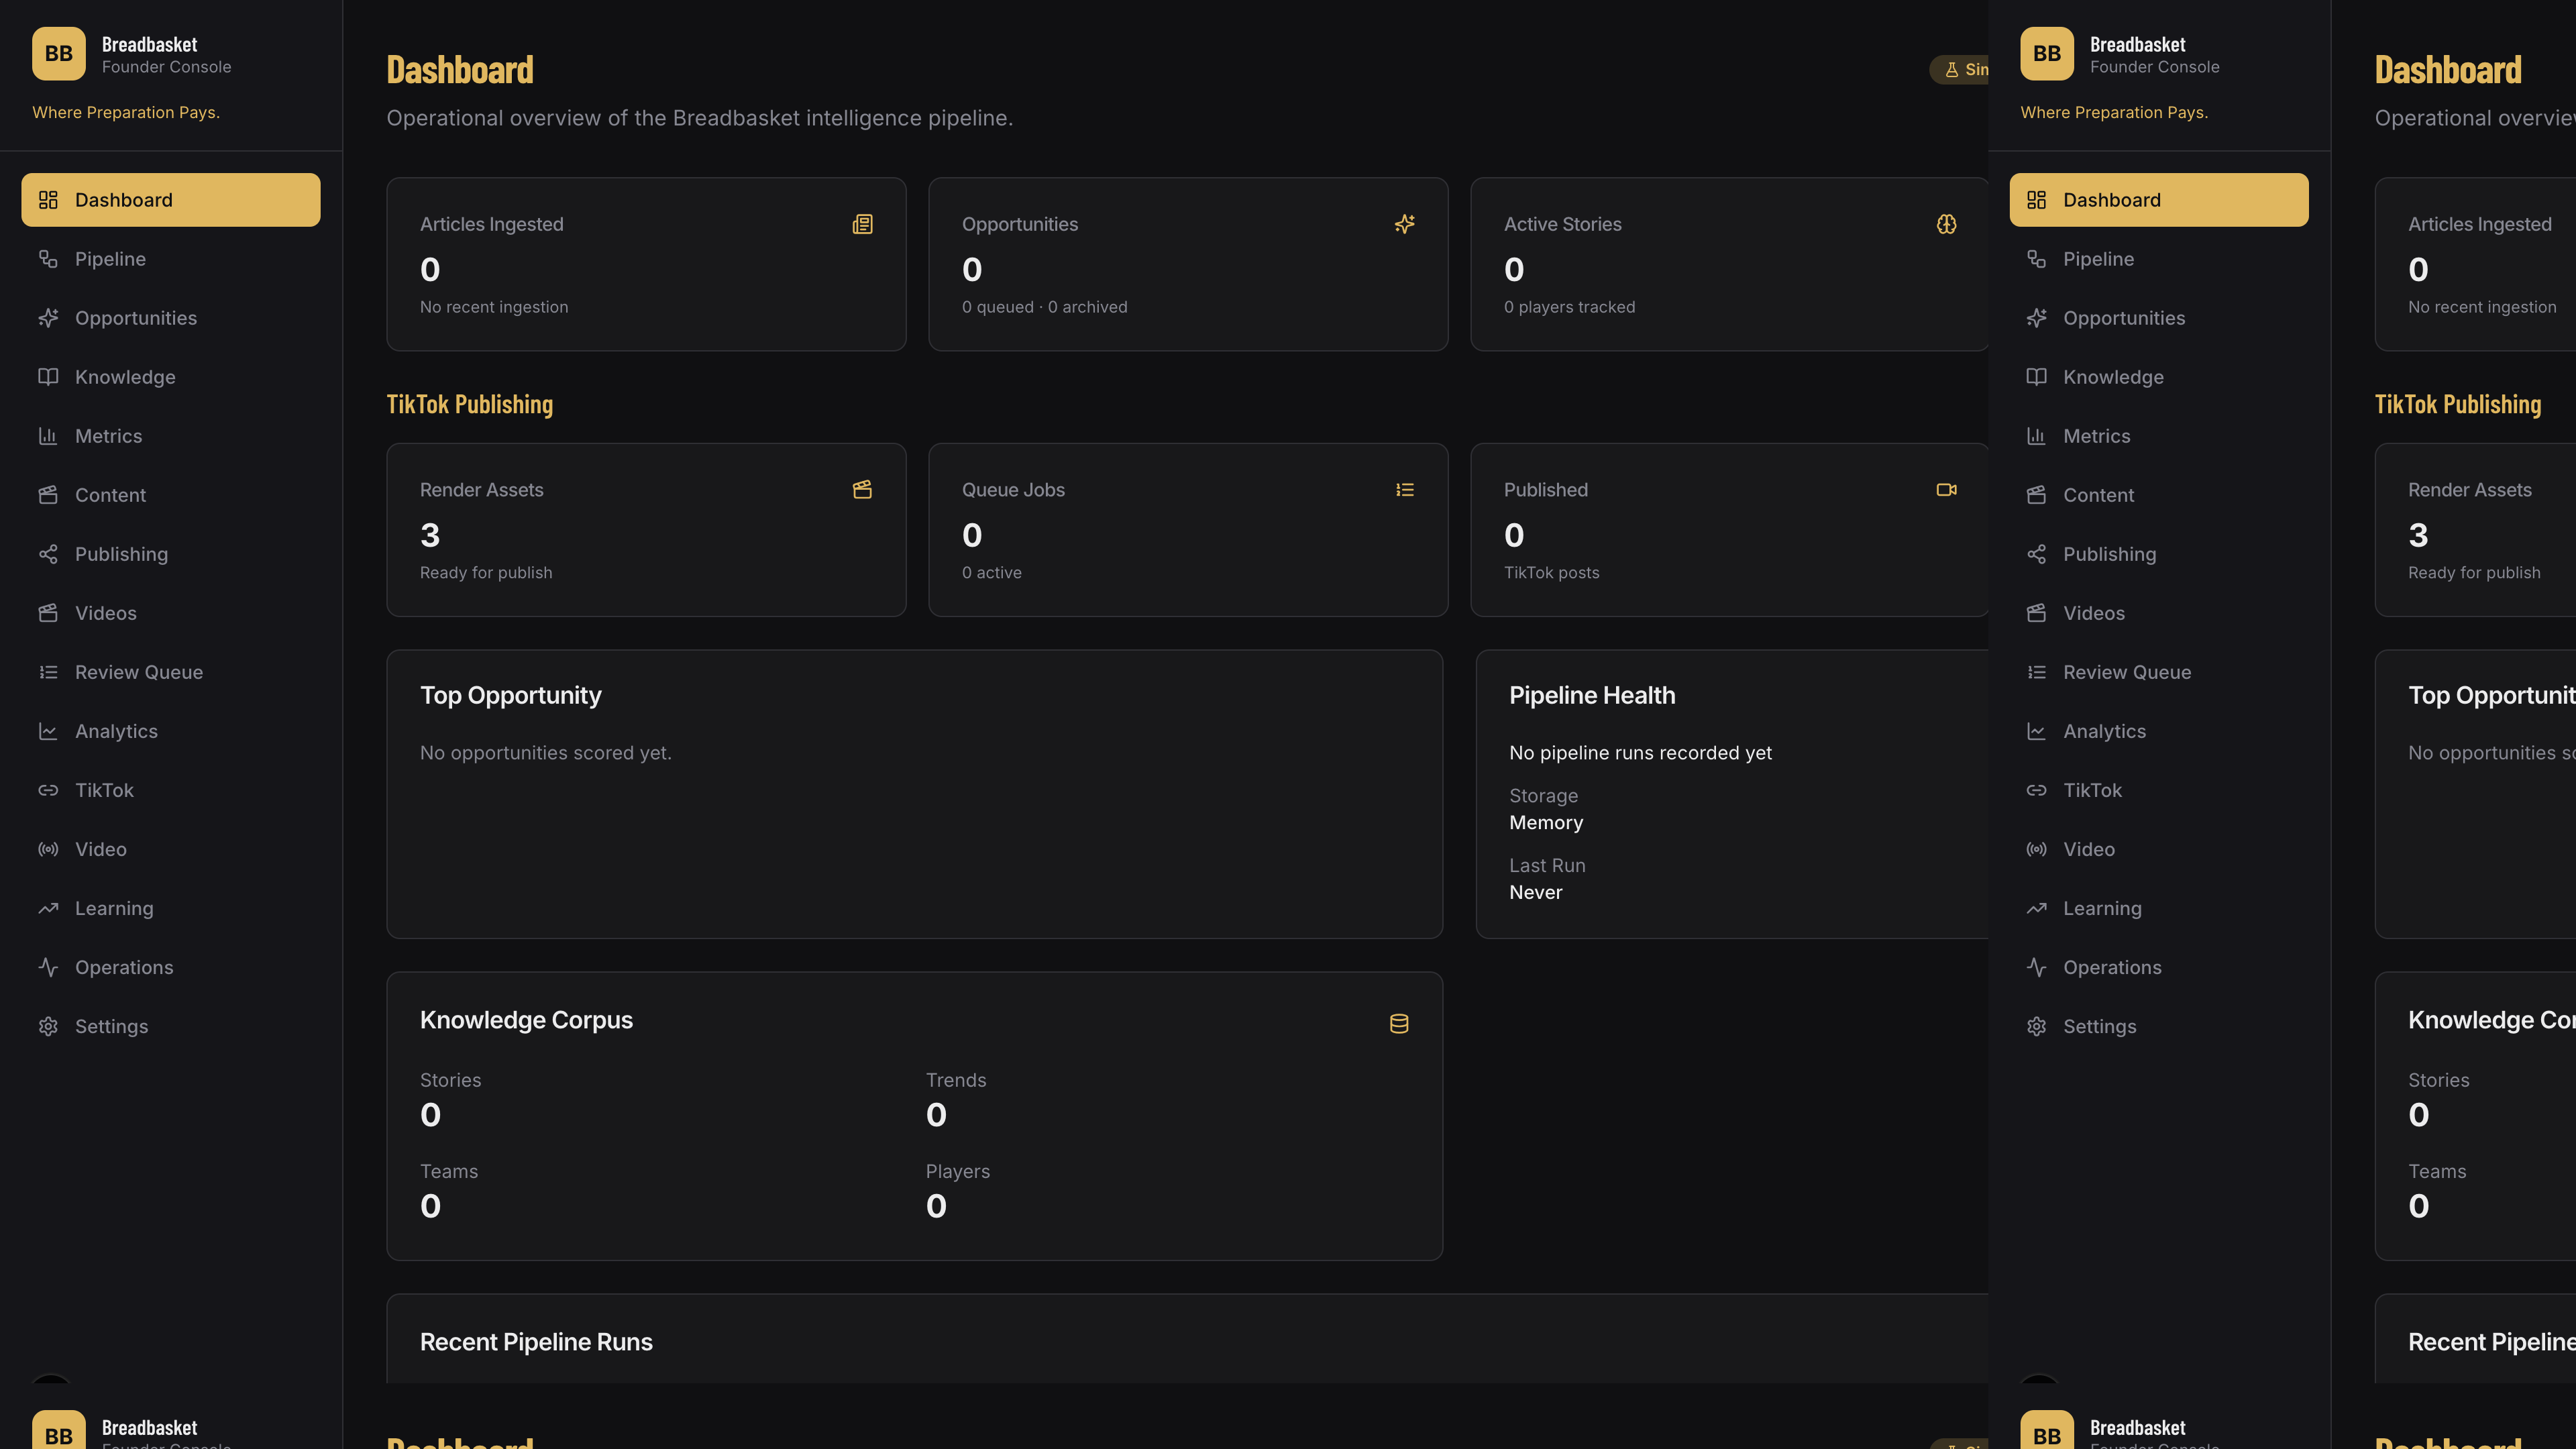
Task: Click the database icon on the Knowledge Corpus card
Action: pos(1399,1023)
